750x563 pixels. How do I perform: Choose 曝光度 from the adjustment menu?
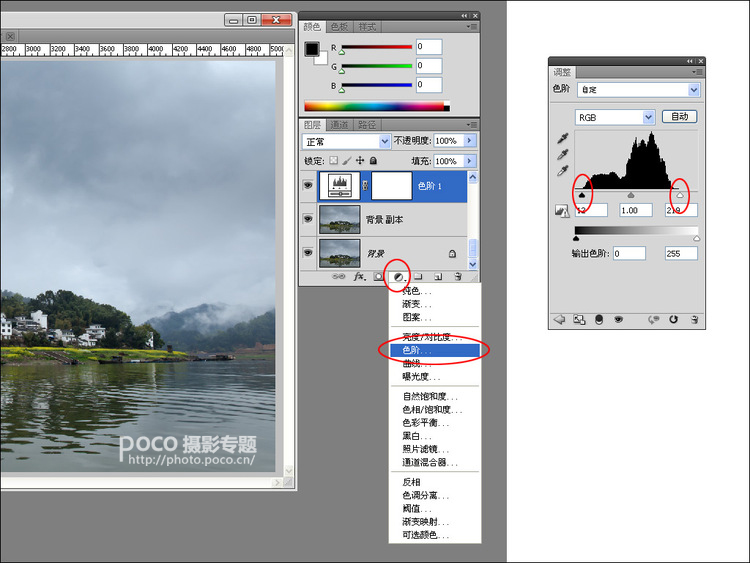[435, 376]
